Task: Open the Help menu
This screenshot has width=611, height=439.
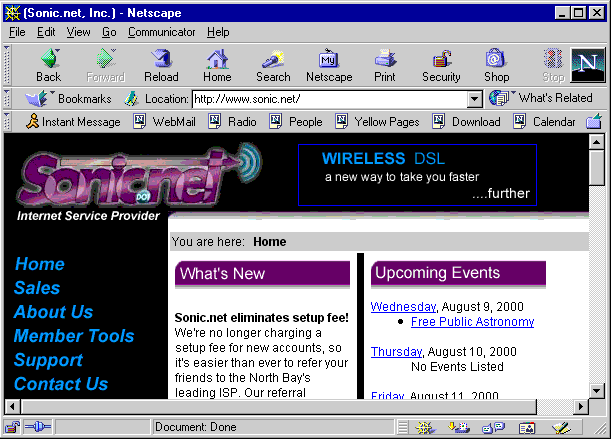Action: click(x=218, y=32)
